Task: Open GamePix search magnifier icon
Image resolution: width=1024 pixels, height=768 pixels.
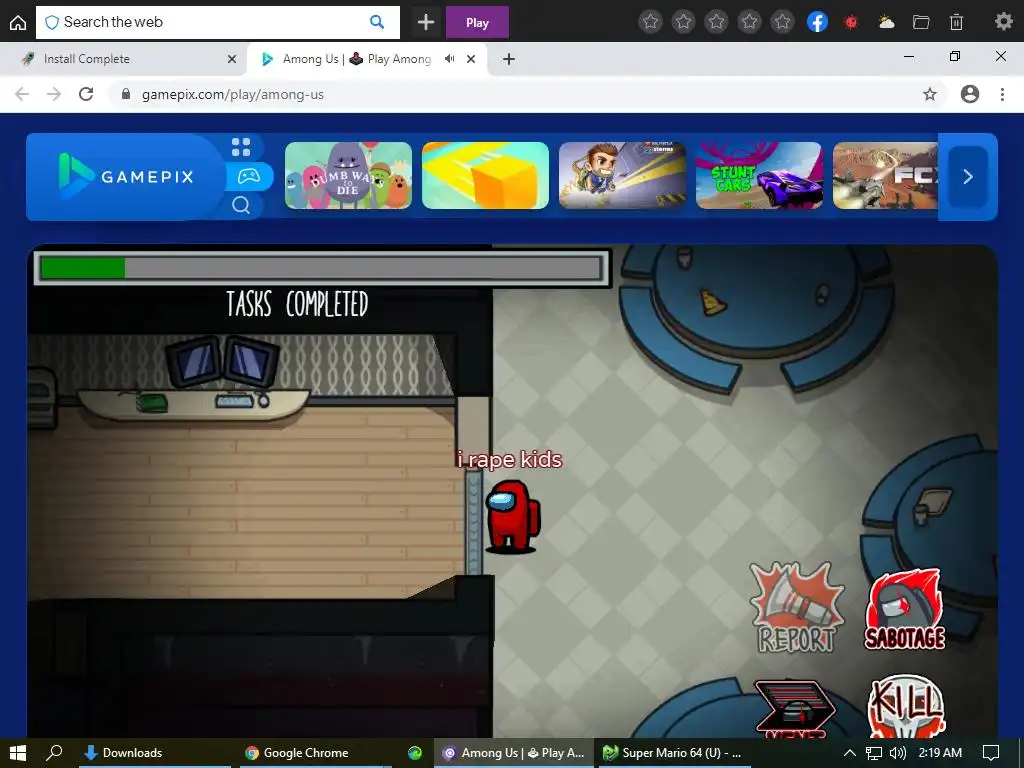Action: pos(241,205)
